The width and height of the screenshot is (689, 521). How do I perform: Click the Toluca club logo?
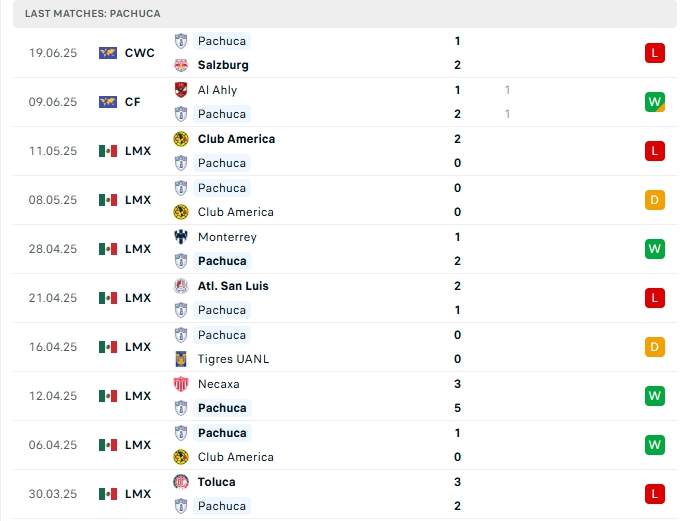pyautogui.click(x=181, y=482)
